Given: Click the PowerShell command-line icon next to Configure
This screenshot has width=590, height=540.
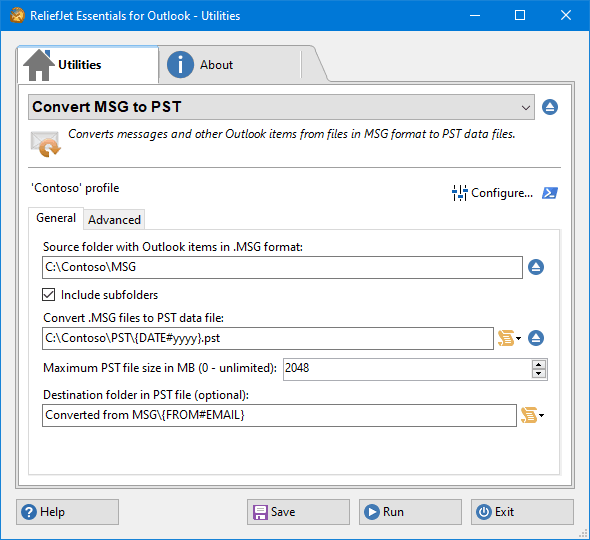Looking at the screenshot, I should click(x=550, y=193).
